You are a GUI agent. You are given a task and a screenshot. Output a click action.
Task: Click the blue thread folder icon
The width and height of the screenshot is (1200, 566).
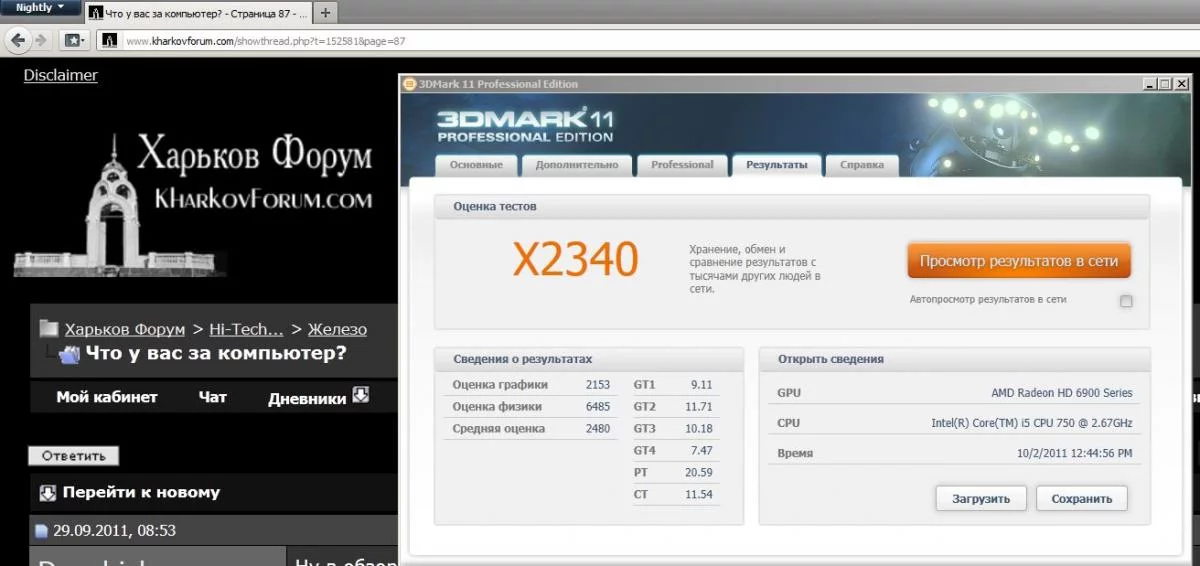coord(70,353)
